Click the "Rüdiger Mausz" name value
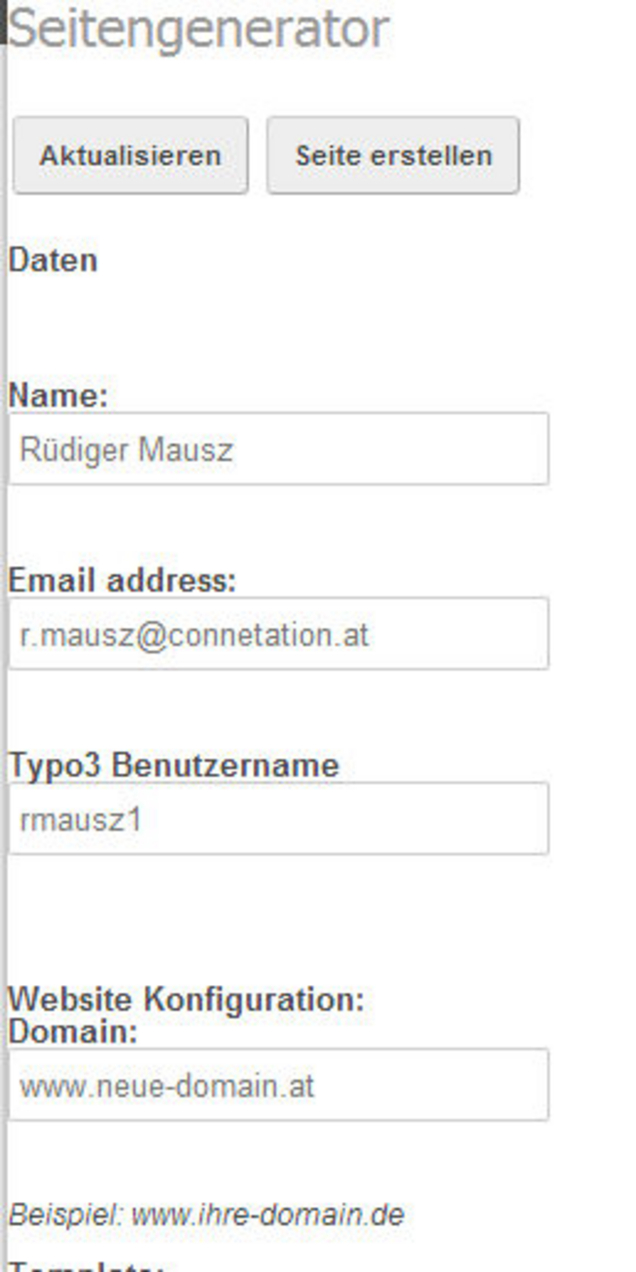The width and height of the screenshot is (636, 1272). [126, 450]
